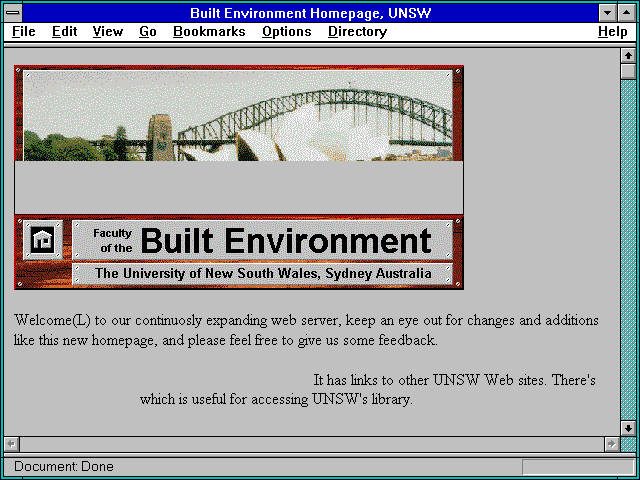Screen dimensions: 640x480
Task: Open the File menu
Action: [x=24, y=31]
